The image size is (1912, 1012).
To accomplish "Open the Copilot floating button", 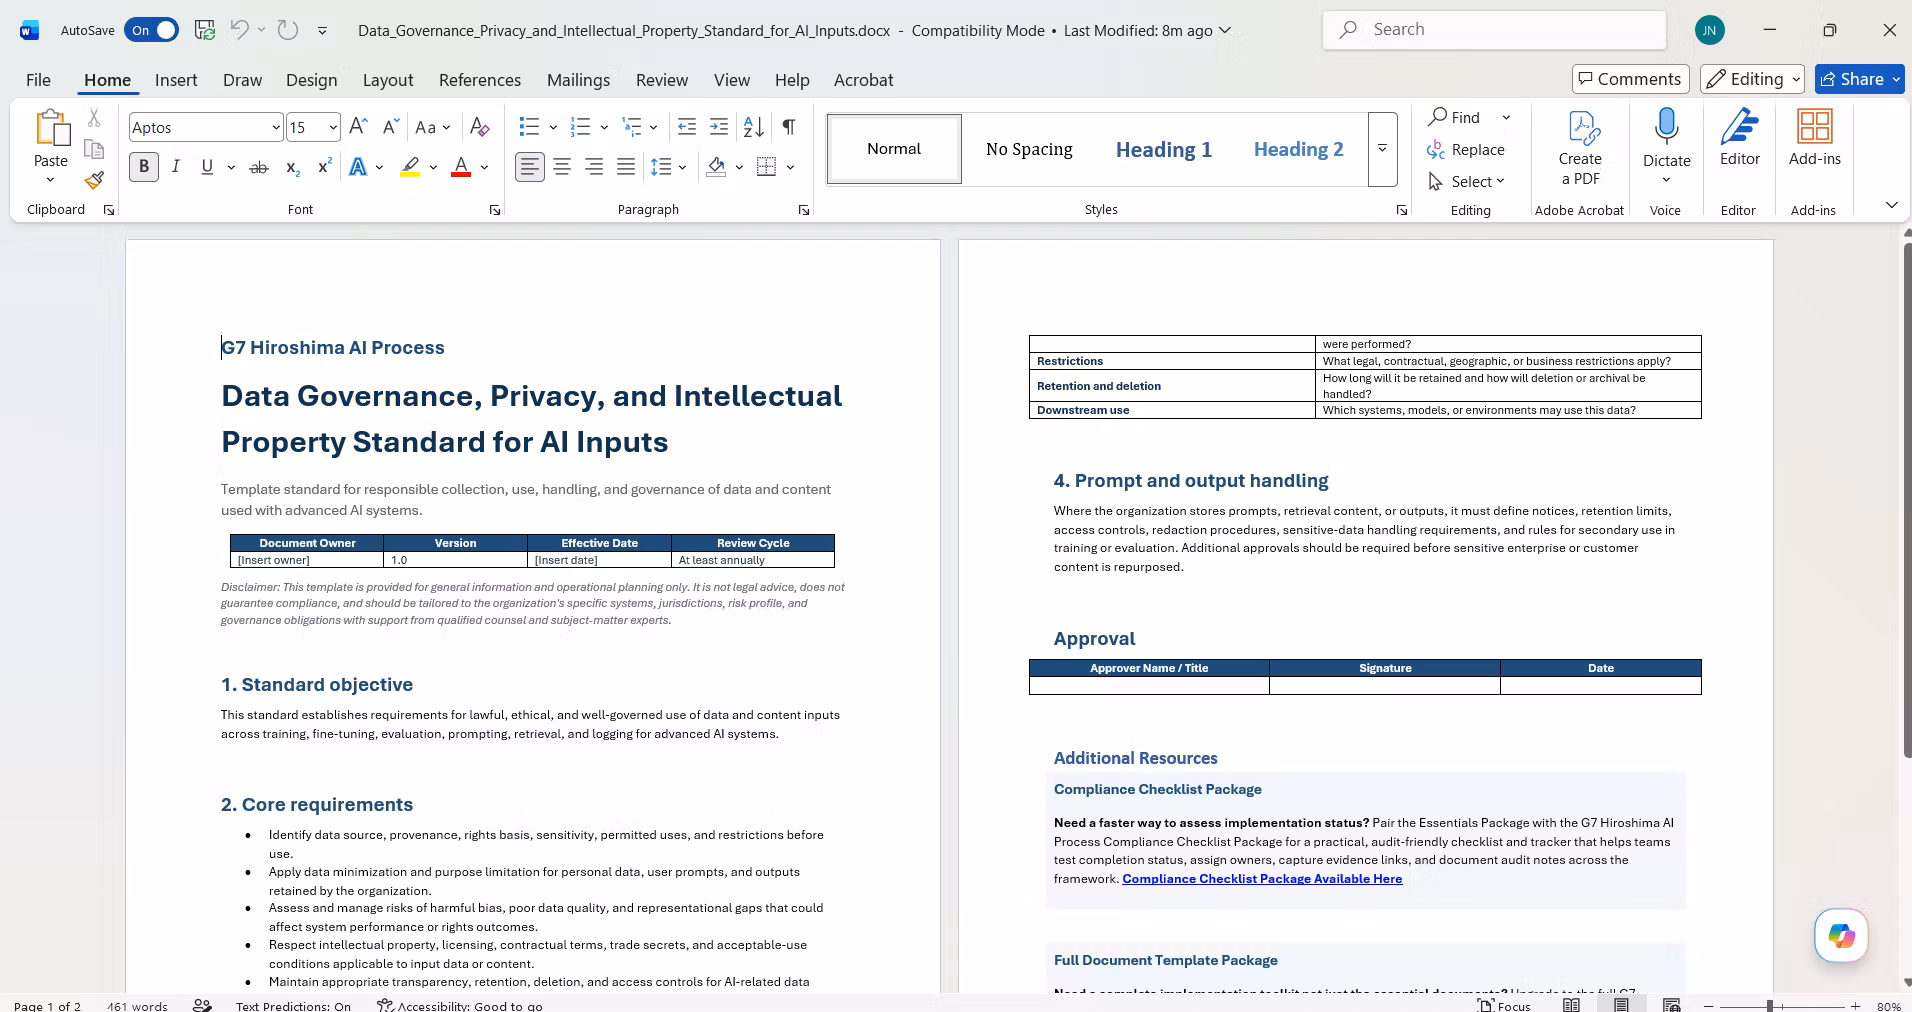I will [1841, 935].
